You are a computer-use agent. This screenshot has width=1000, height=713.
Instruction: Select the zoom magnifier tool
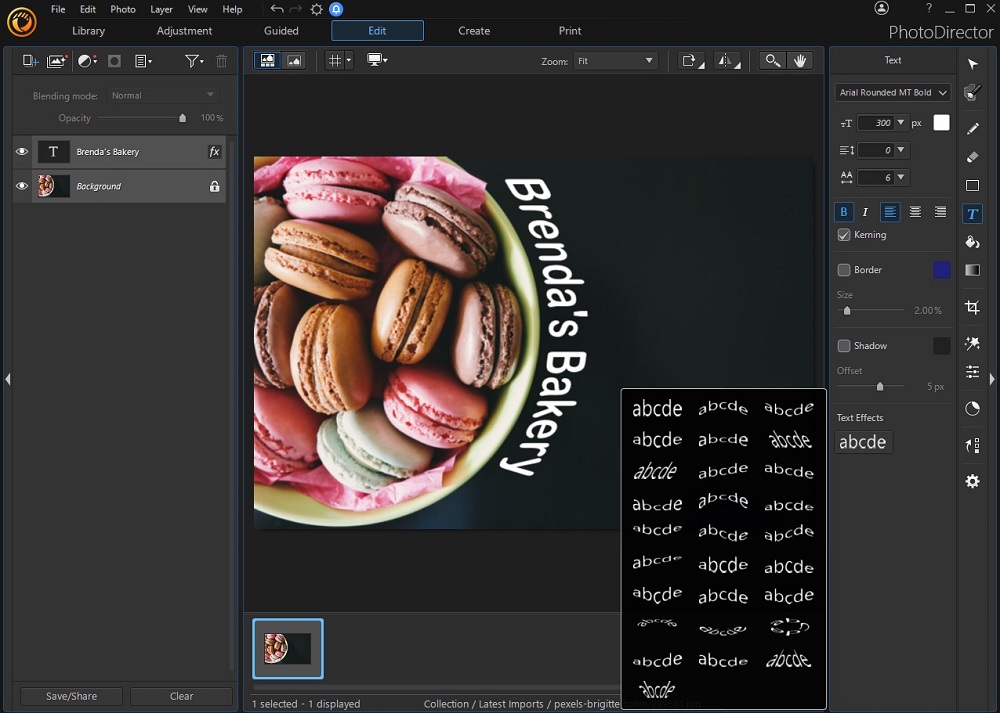771,60
